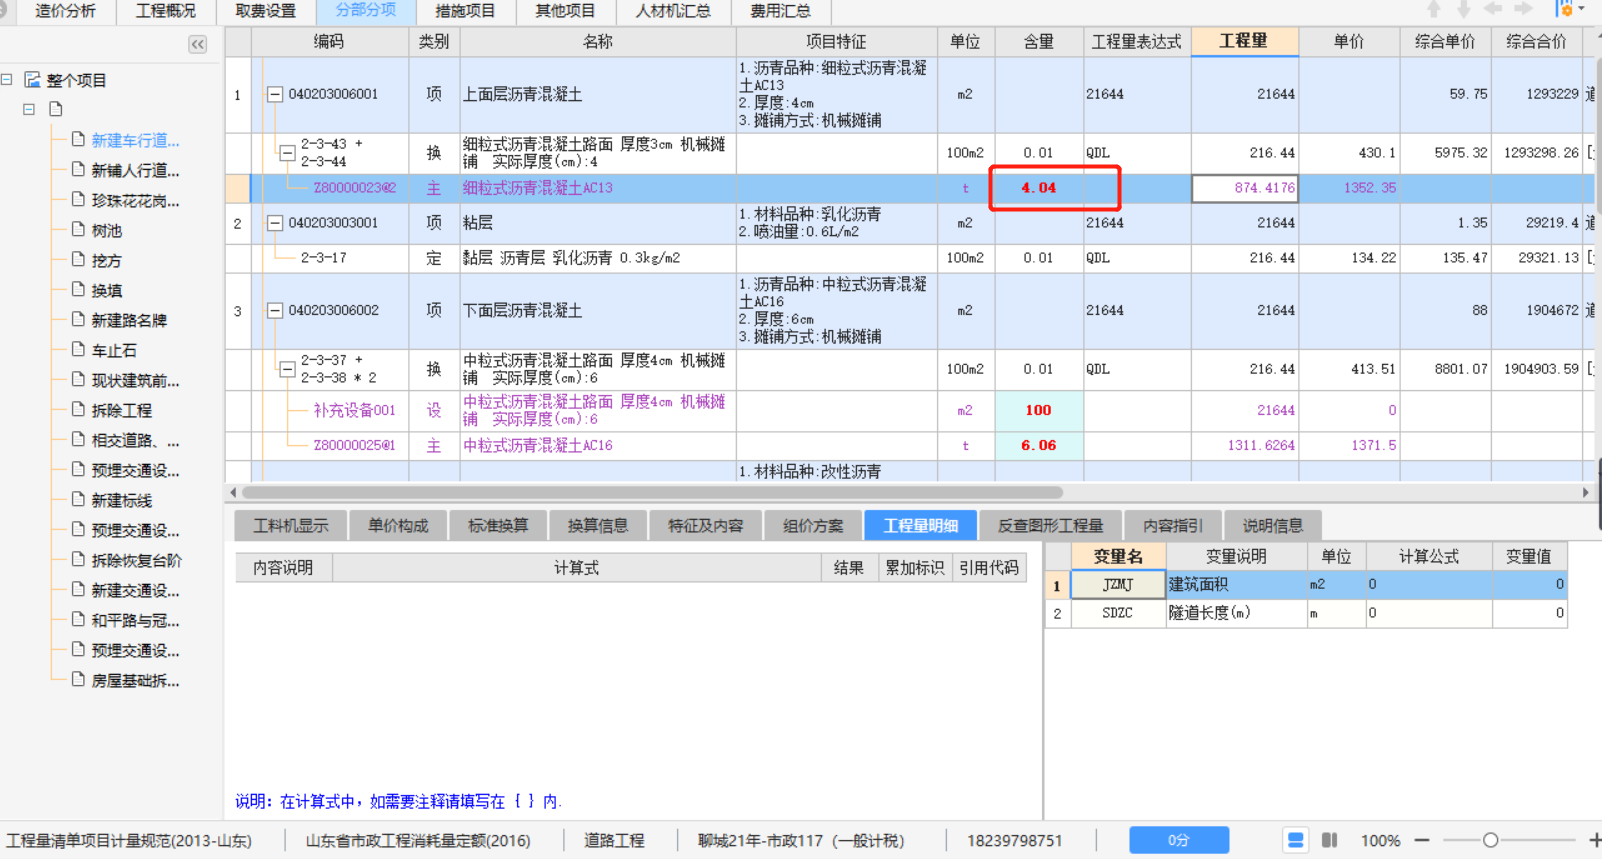Screen dimensions: 1602x859
Task: Open the 其他项目 tab
Action: pos(565,11)
